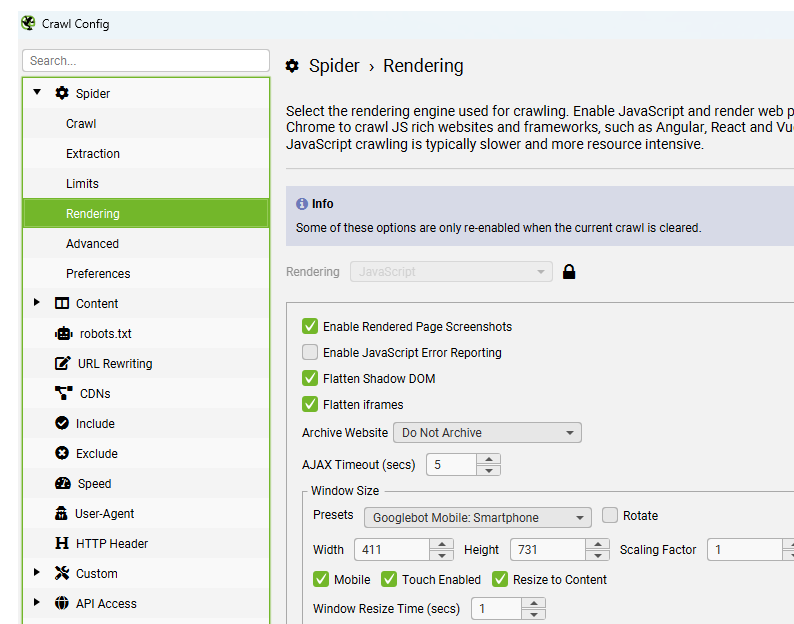The image size is (794, 624).
Task: Disable Rendered Page Screenshots checkbox
Action: (310, 327)
